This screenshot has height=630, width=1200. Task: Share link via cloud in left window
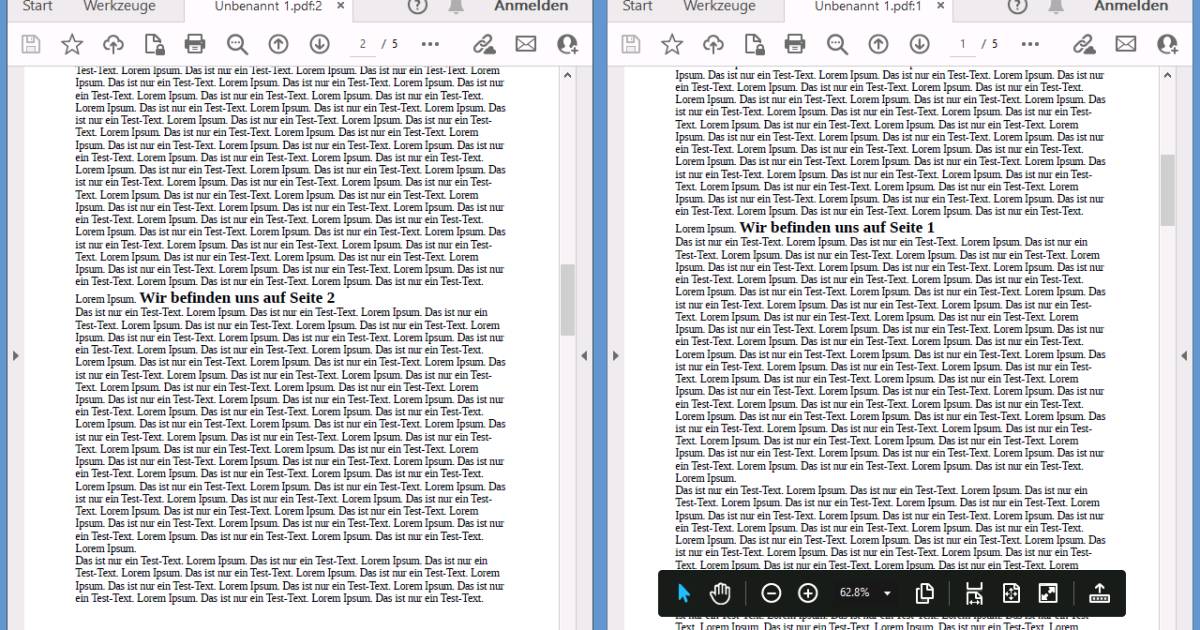point(484,44)
